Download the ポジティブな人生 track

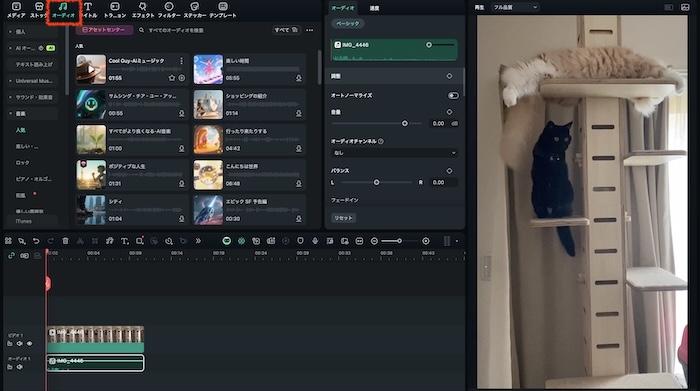point(182,183)
